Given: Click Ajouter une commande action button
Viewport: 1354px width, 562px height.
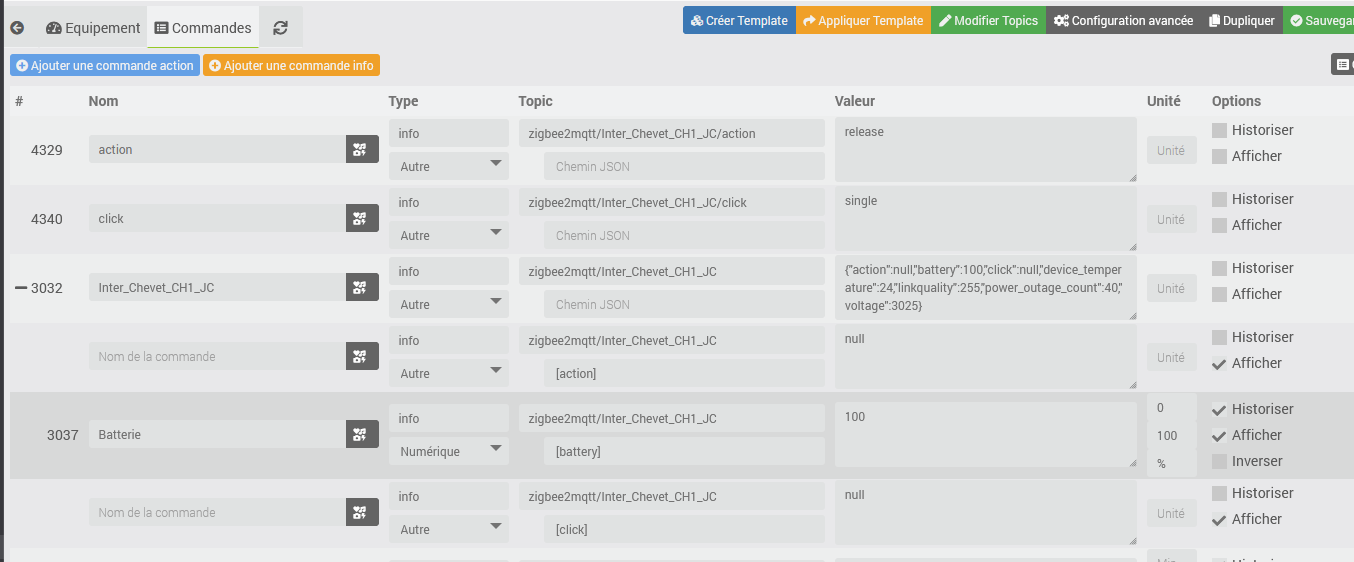Looking at the screenshot, I should pyautogui.click(x=104, y=65).
